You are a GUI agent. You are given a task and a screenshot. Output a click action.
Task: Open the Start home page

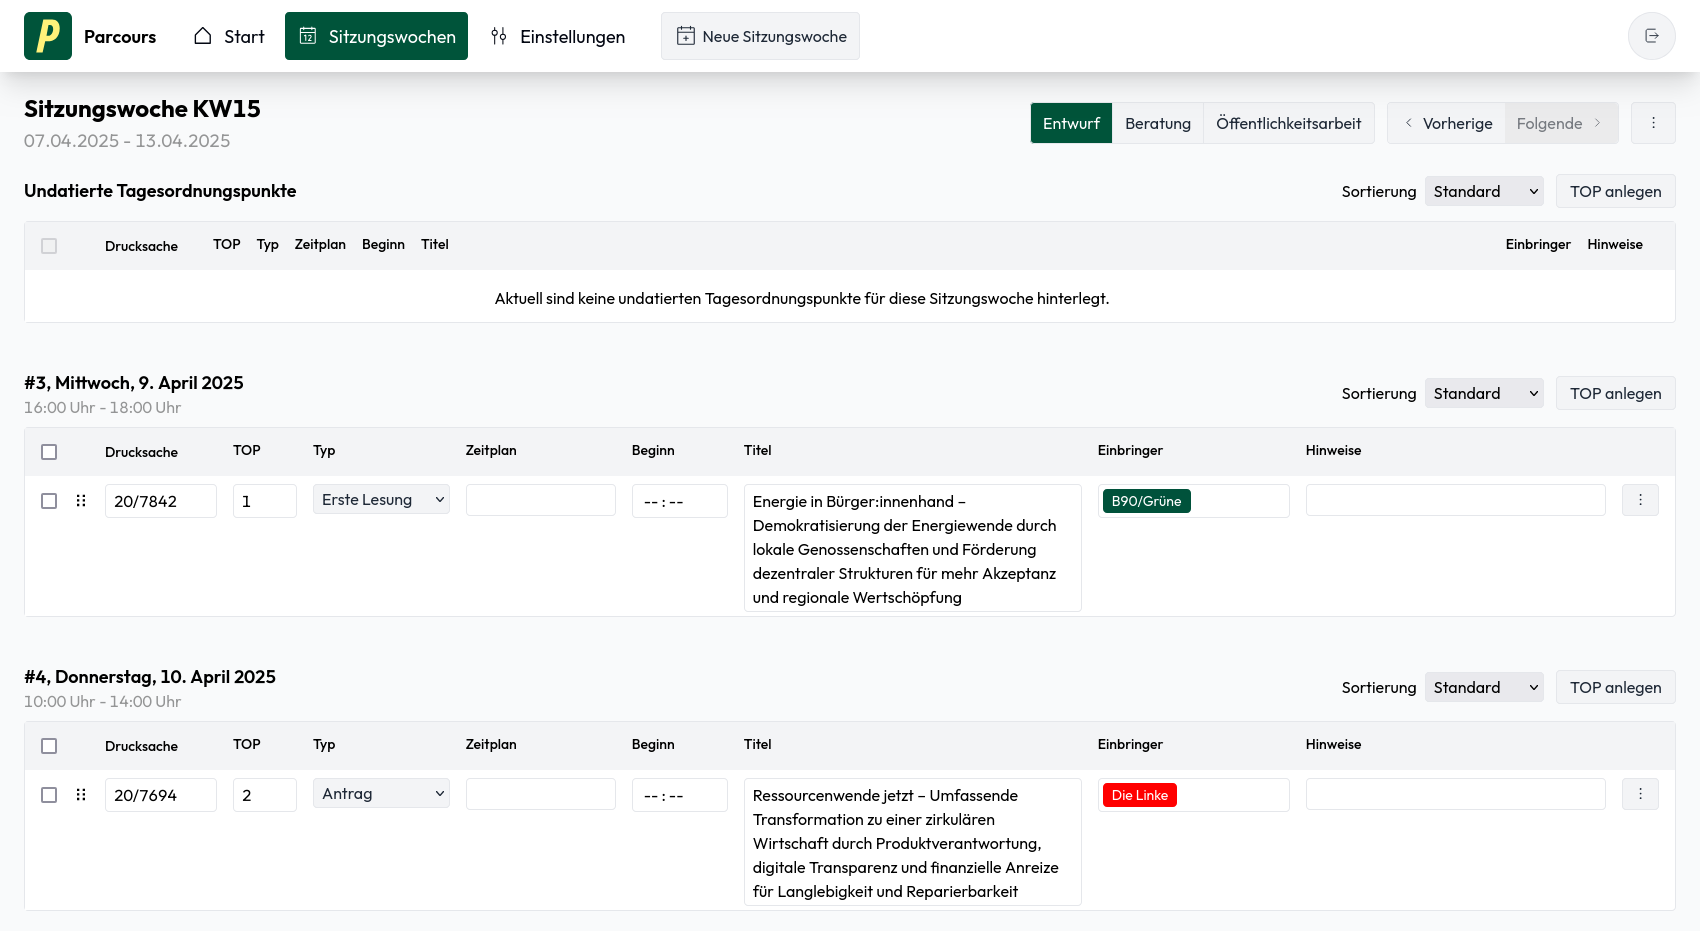click(229, 36)
